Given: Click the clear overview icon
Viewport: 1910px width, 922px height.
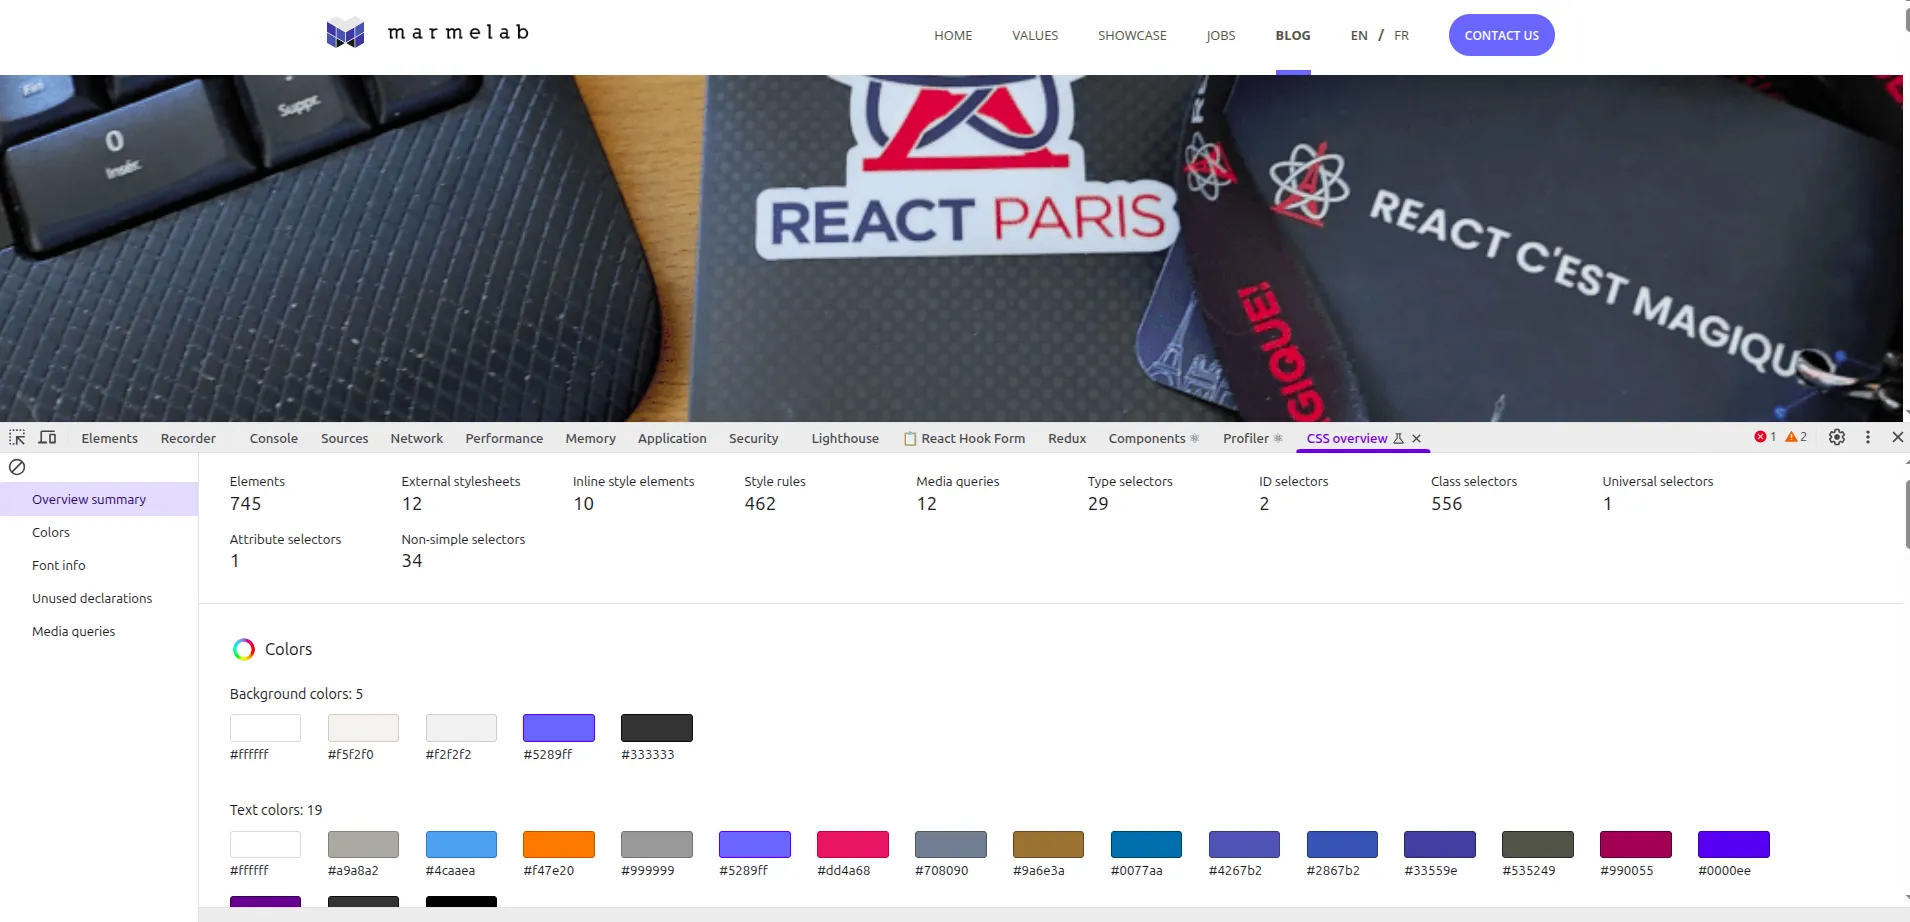Looking at the screenshot, I should [x=15, y=466].
